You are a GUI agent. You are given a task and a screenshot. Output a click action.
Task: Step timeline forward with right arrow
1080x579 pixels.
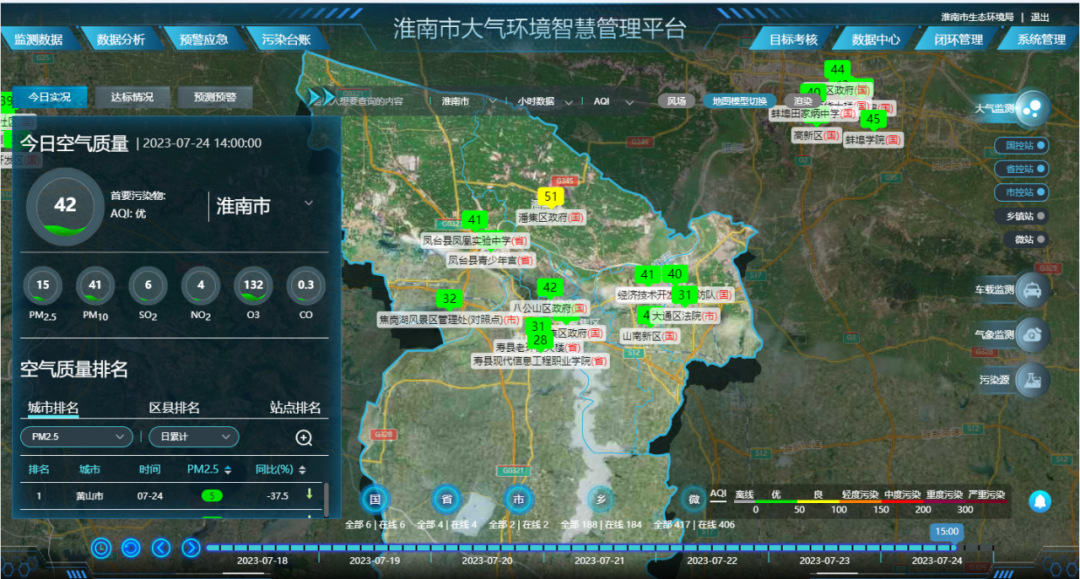coord(191,548)
